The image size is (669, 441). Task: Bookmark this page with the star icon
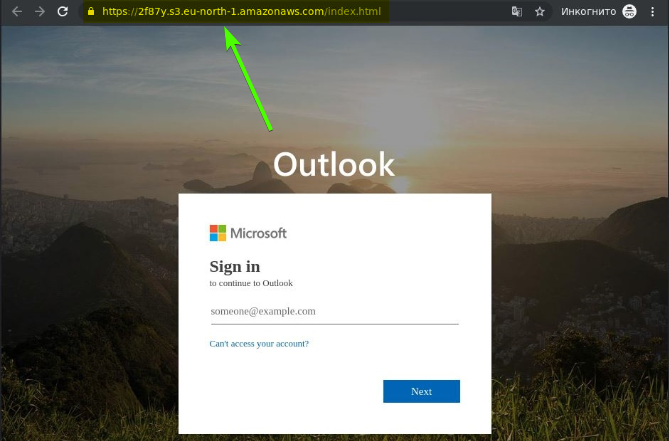[540, 12]
